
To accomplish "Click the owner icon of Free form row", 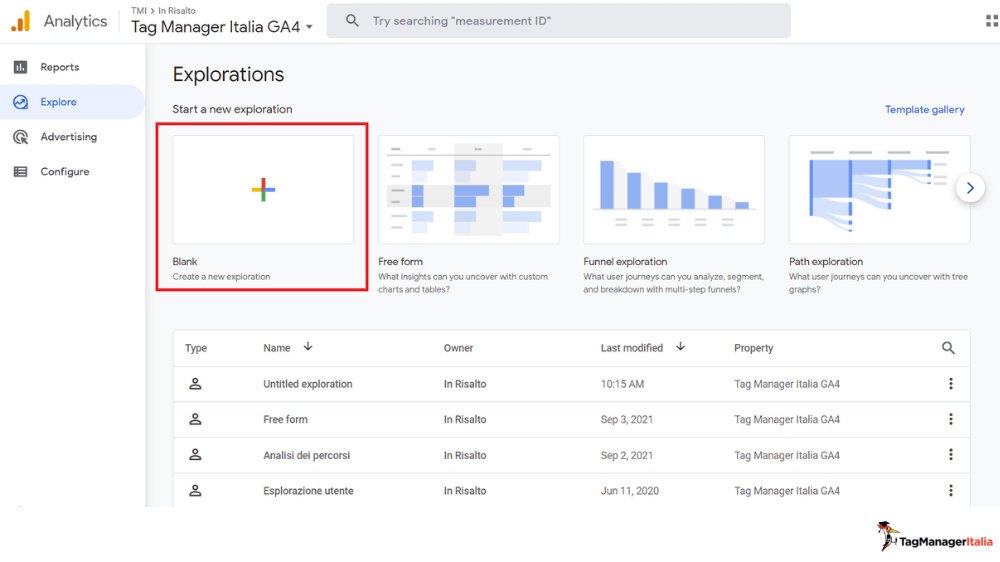I will click(x=195, y=419).
